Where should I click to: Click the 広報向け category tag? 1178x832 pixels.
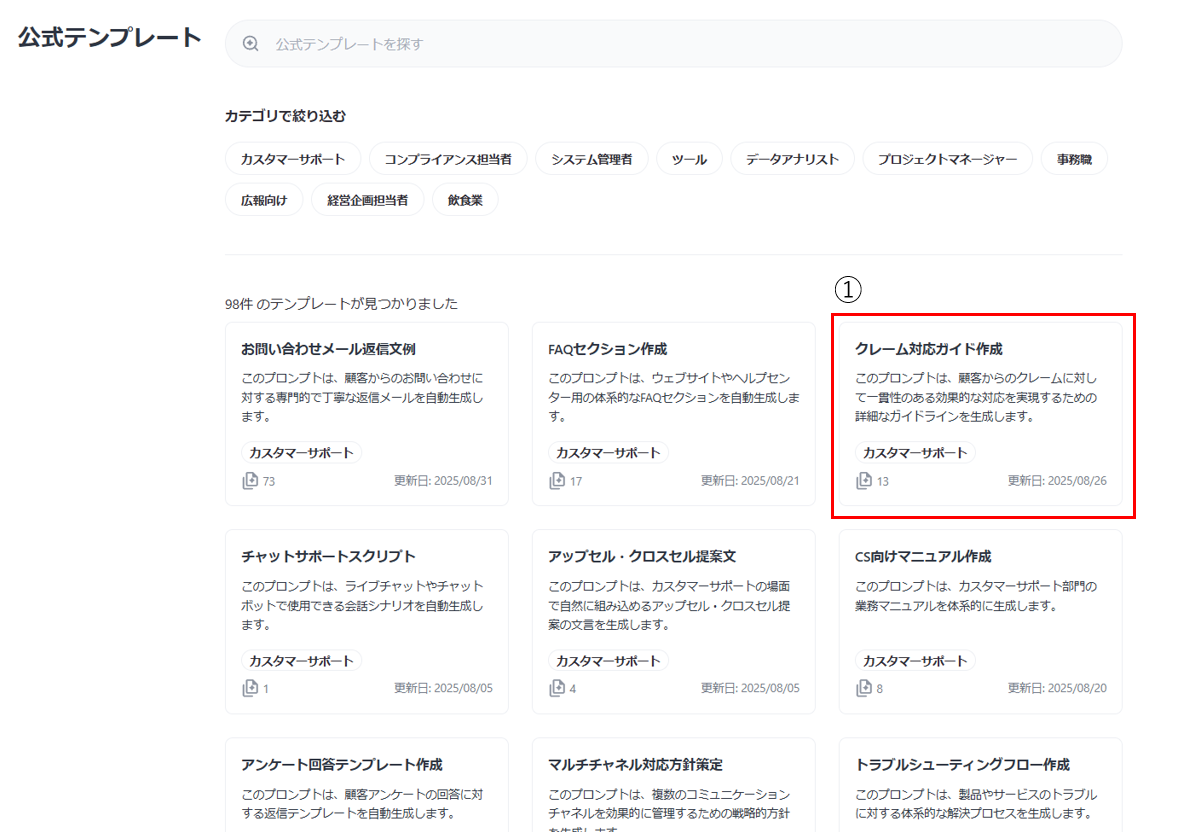click(263, 198)
